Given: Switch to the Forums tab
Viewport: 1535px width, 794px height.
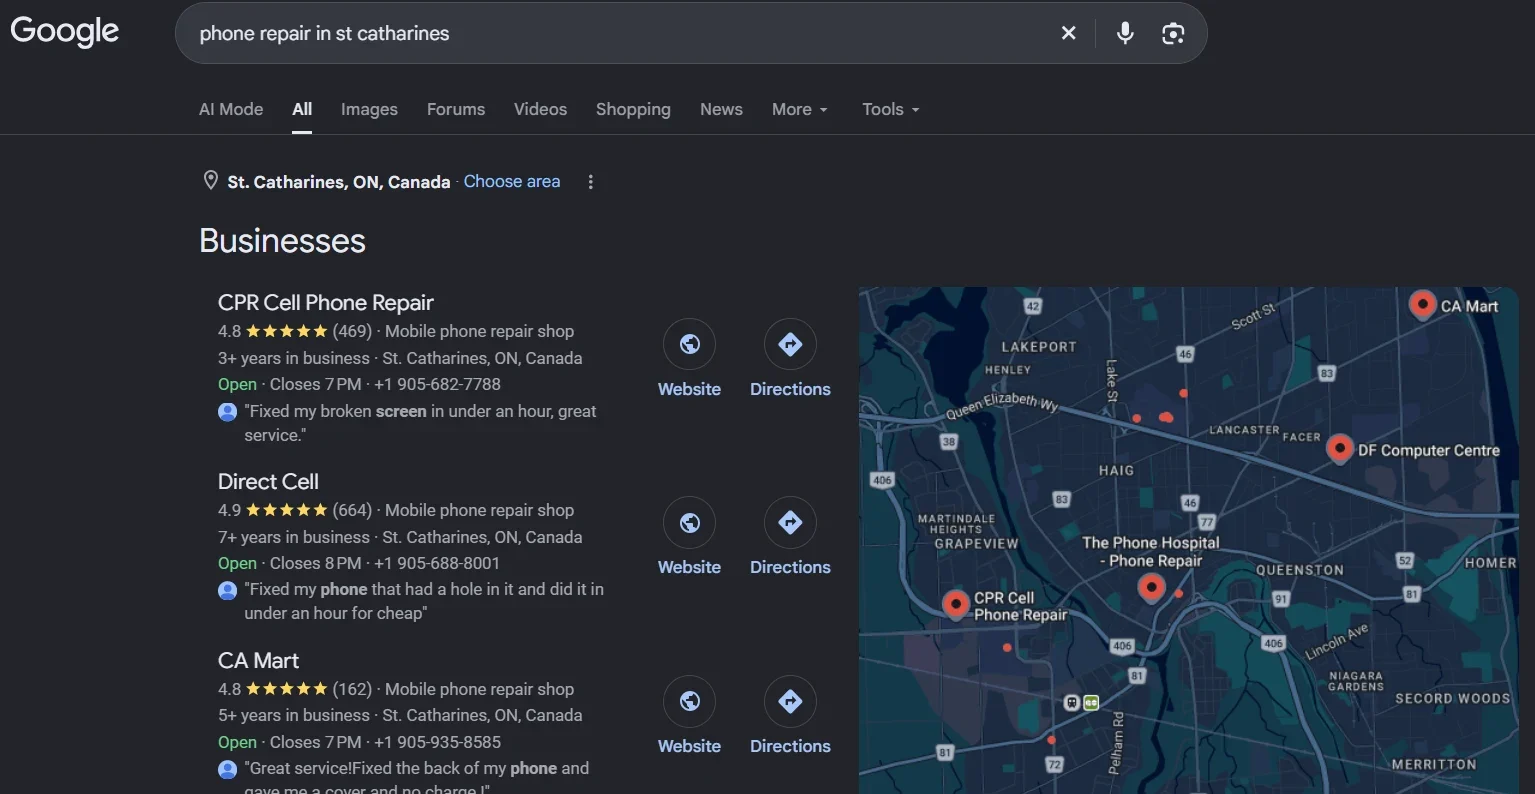Looking at the screenshot, I should tap(456, 109).
